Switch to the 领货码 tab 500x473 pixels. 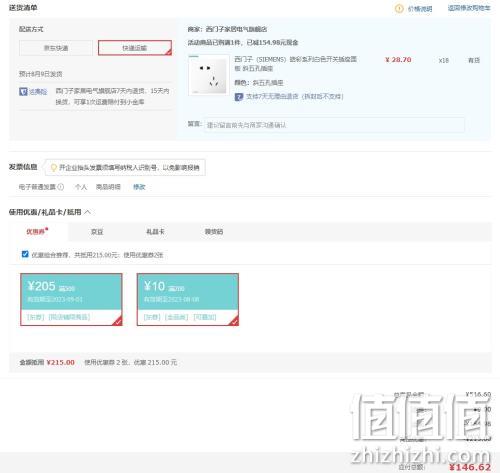coord(214,231)
